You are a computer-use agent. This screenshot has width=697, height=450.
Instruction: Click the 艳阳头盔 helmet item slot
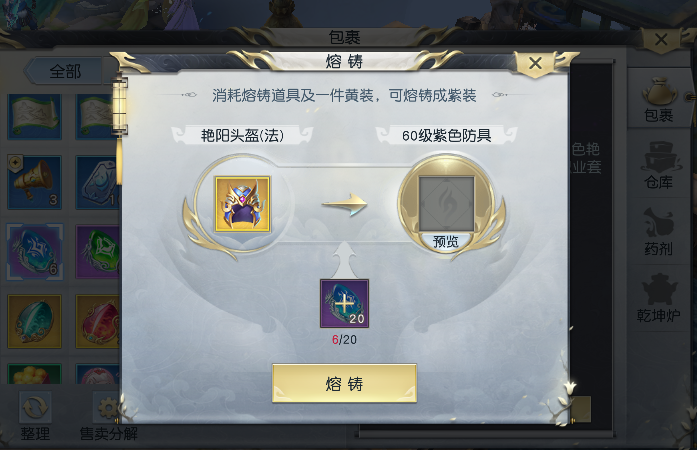pyautogui.click(x=243, y=204)
